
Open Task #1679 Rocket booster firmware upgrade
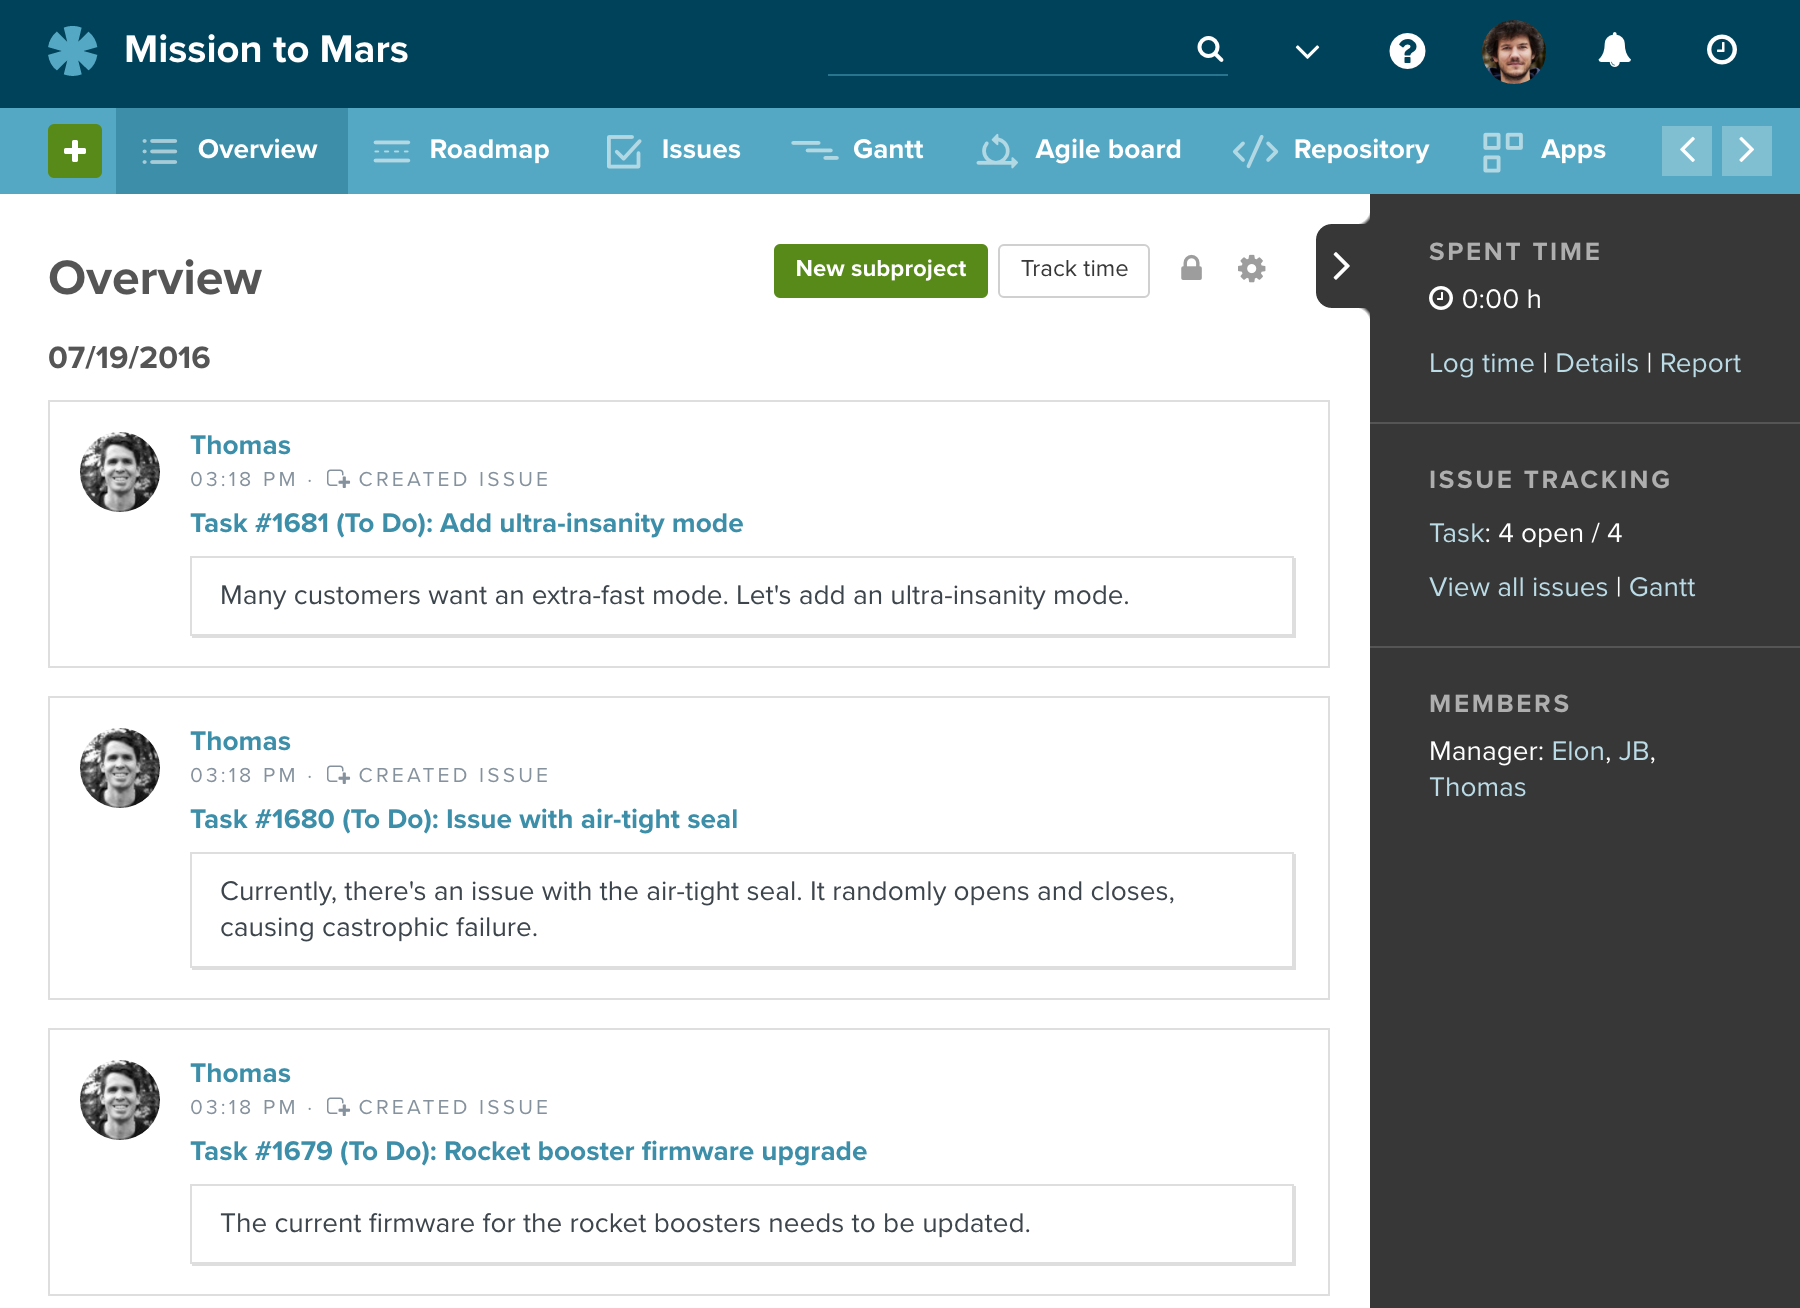point(528,1151)
